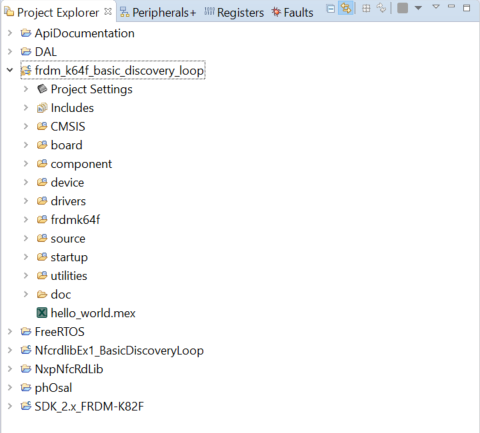The image size is (480, 433).
Task: Click the Project Settings chip icon
Action: point(42,89)
